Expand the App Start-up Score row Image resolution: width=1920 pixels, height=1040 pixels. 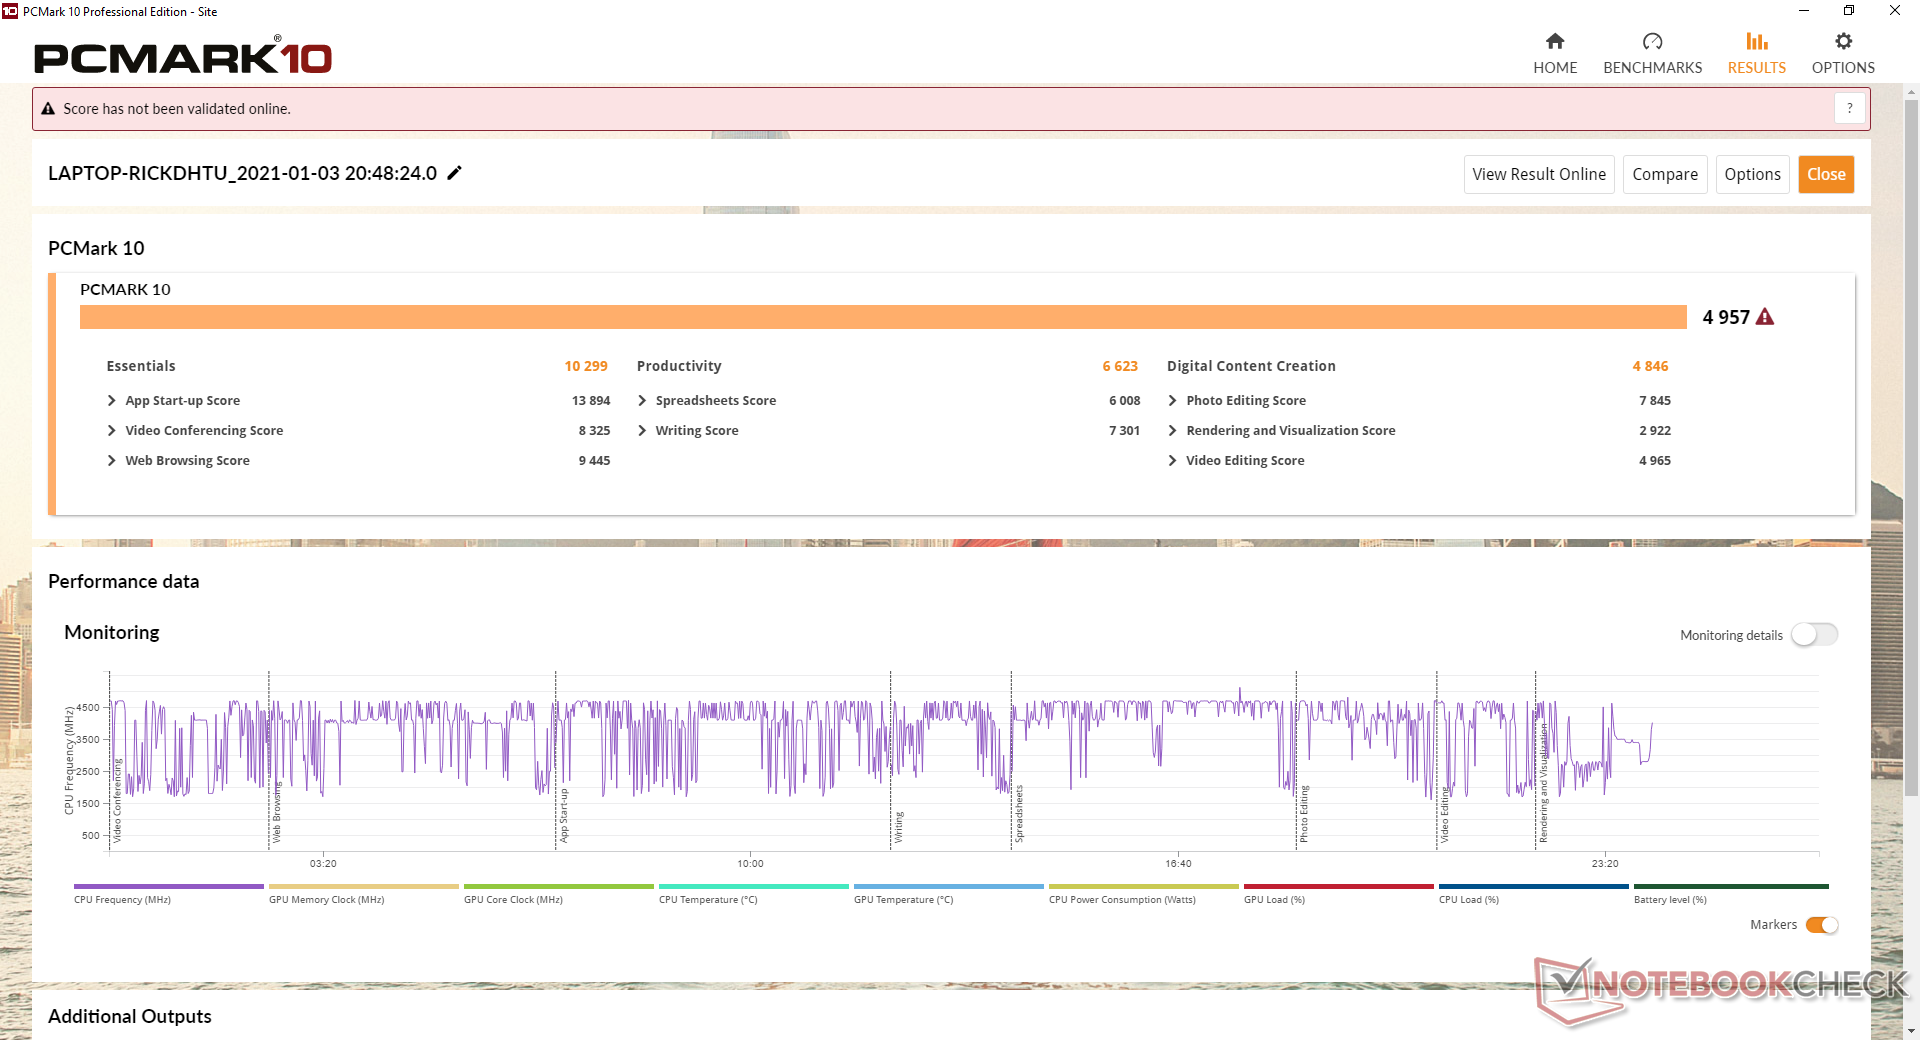(112, 401)
